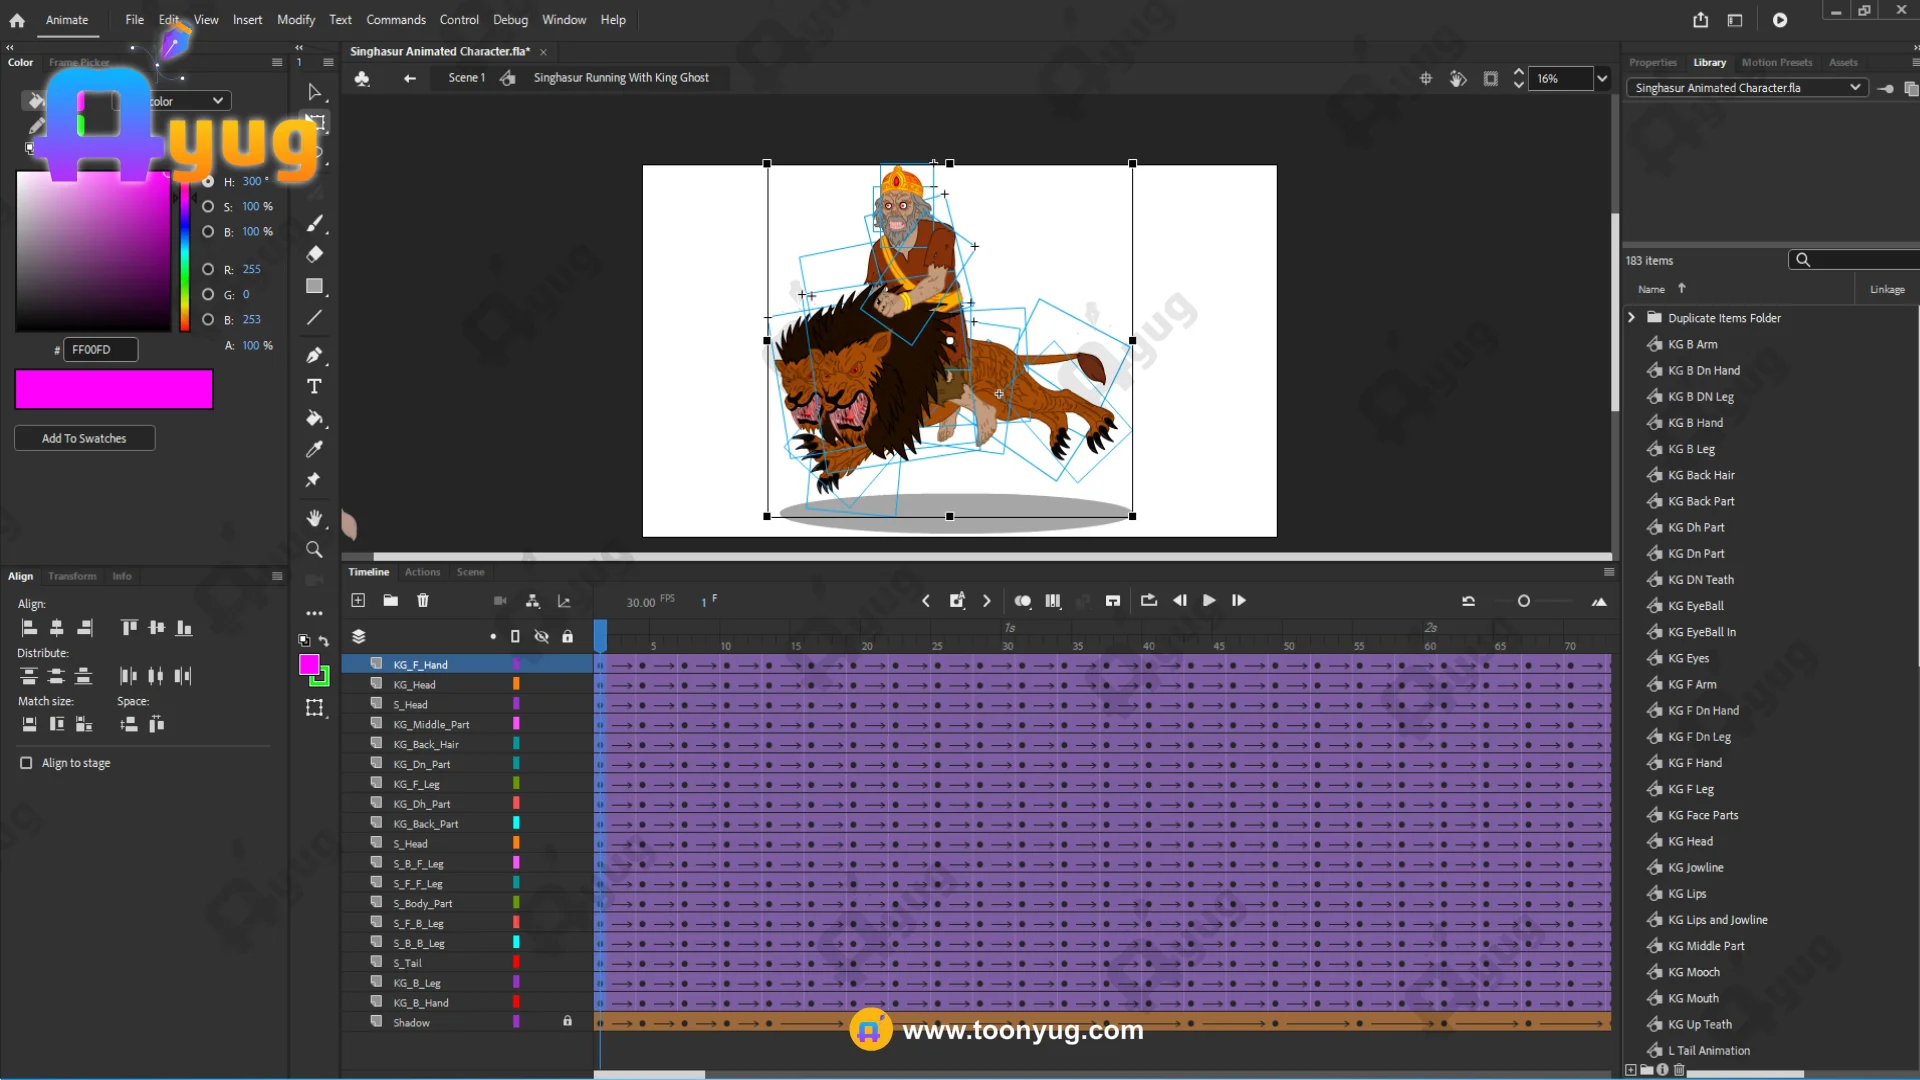The height and width of the screenshot is (1080, 1920).
Task: Toggle the lock on the Shadow layer
Action: pos(567,1021)
